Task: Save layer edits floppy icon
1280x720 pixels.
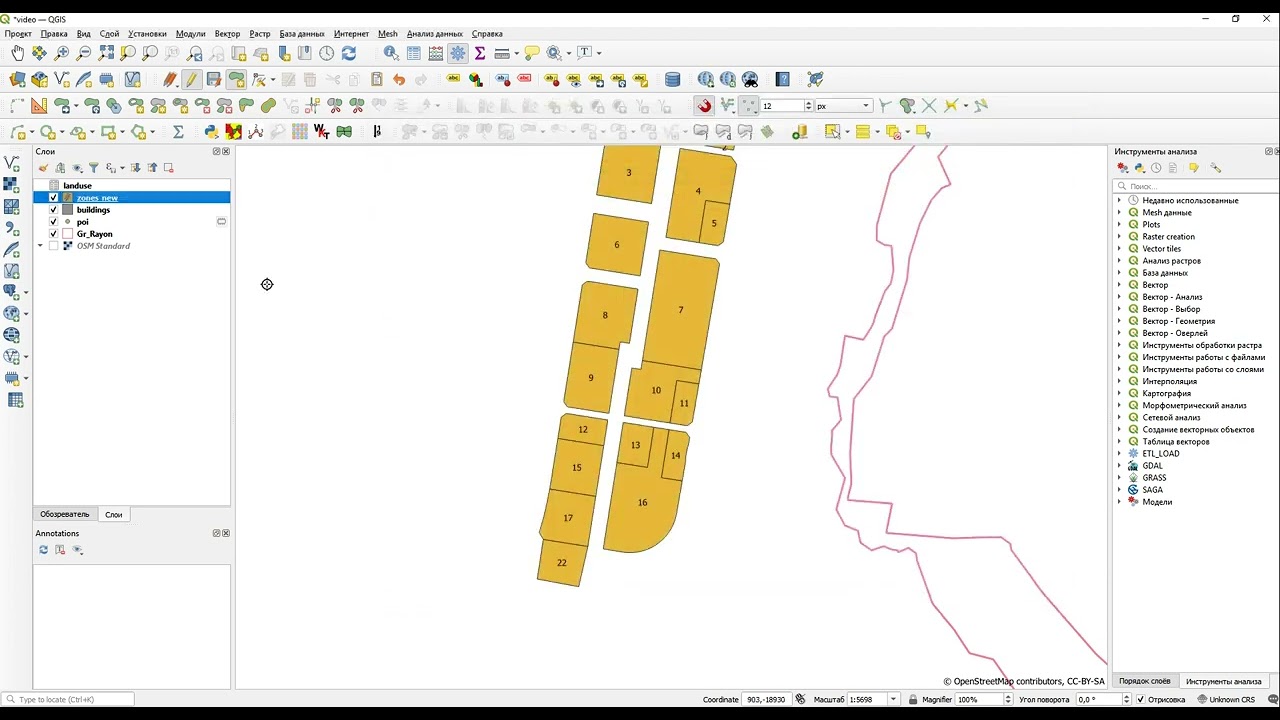Action: click(213, 79)
